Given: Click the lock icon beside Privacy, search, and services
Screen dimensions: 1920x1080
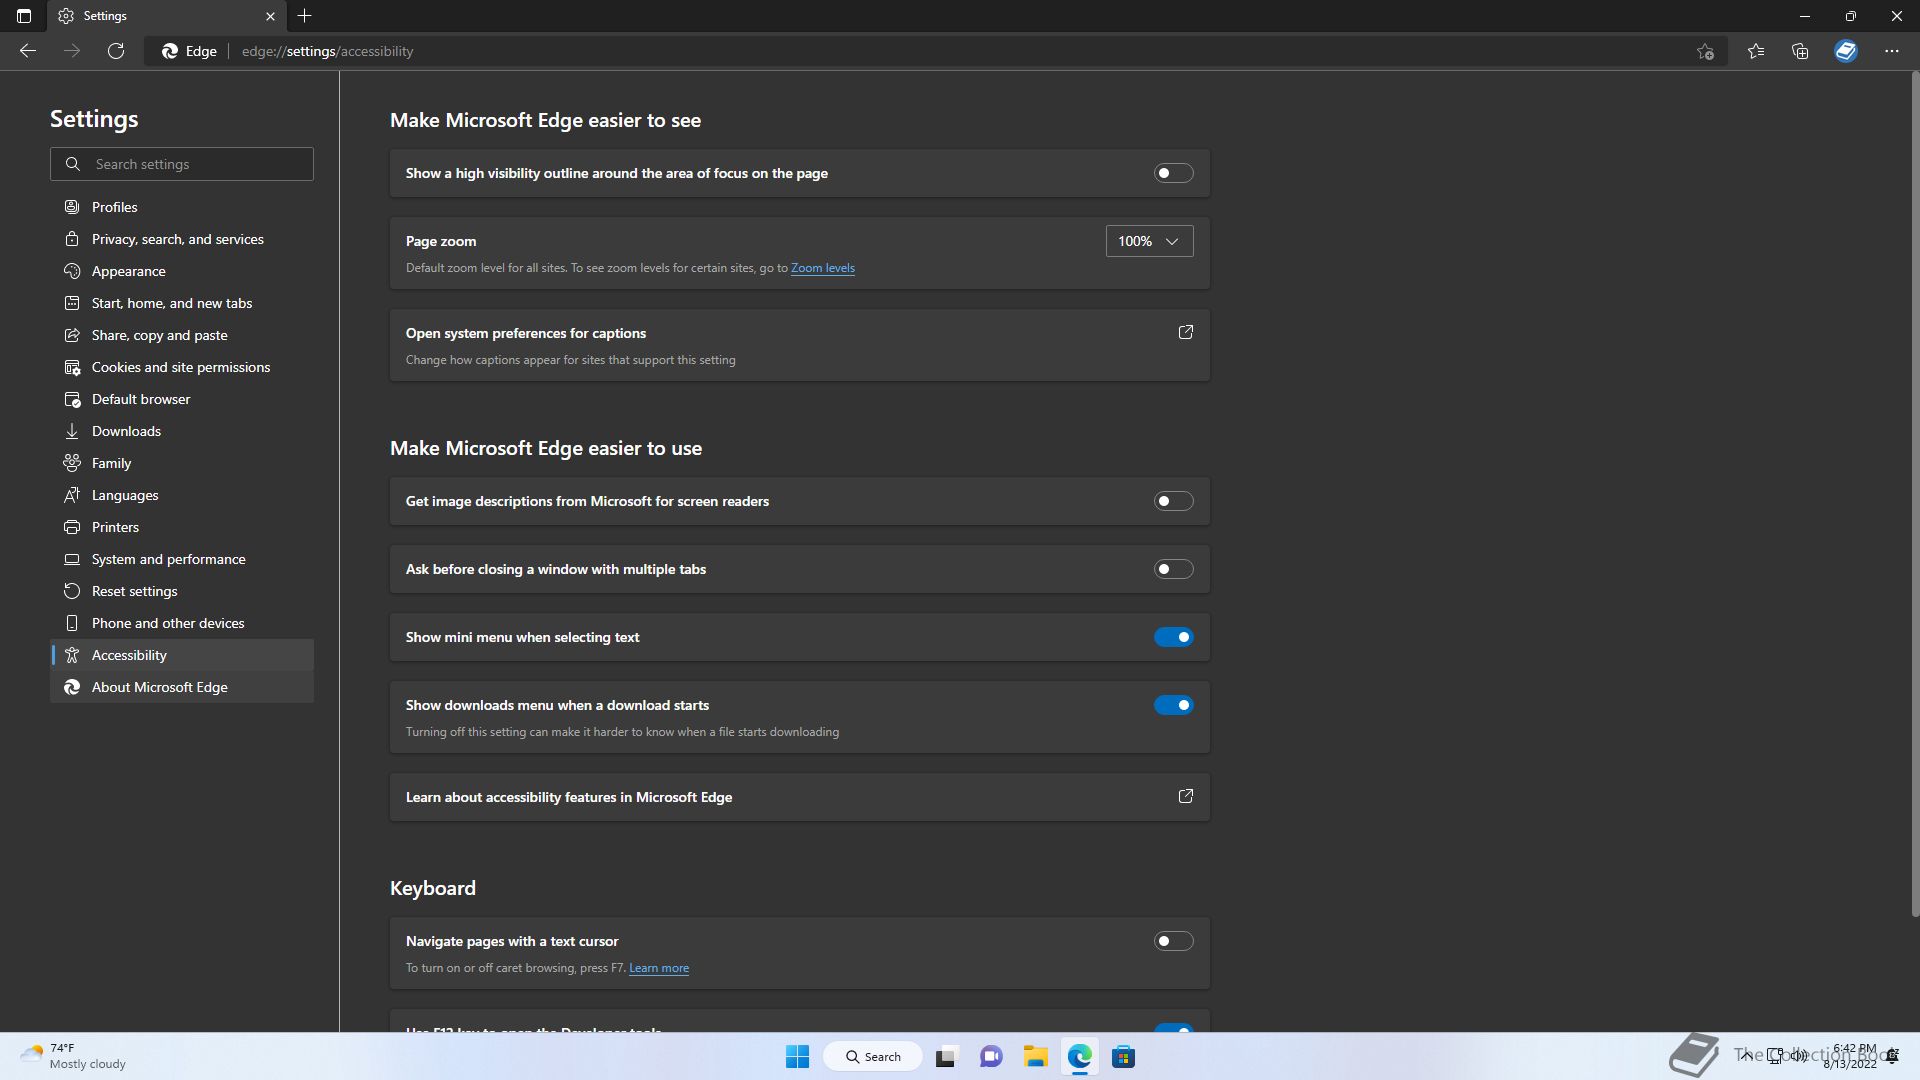Looking at the screenshot, I should coord(72,239).
